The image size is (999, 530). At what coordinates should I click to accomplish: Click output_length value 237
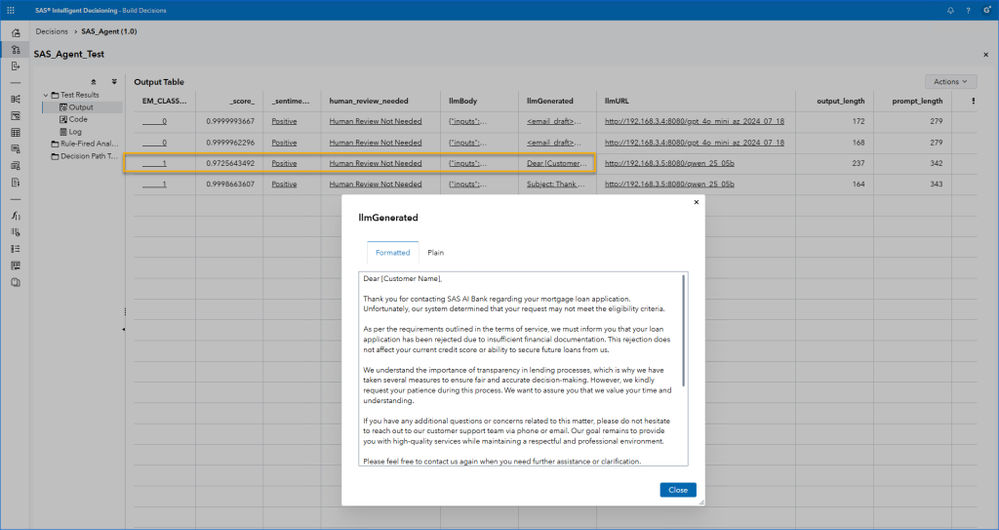pyautogui.click(x=858, y=163)
